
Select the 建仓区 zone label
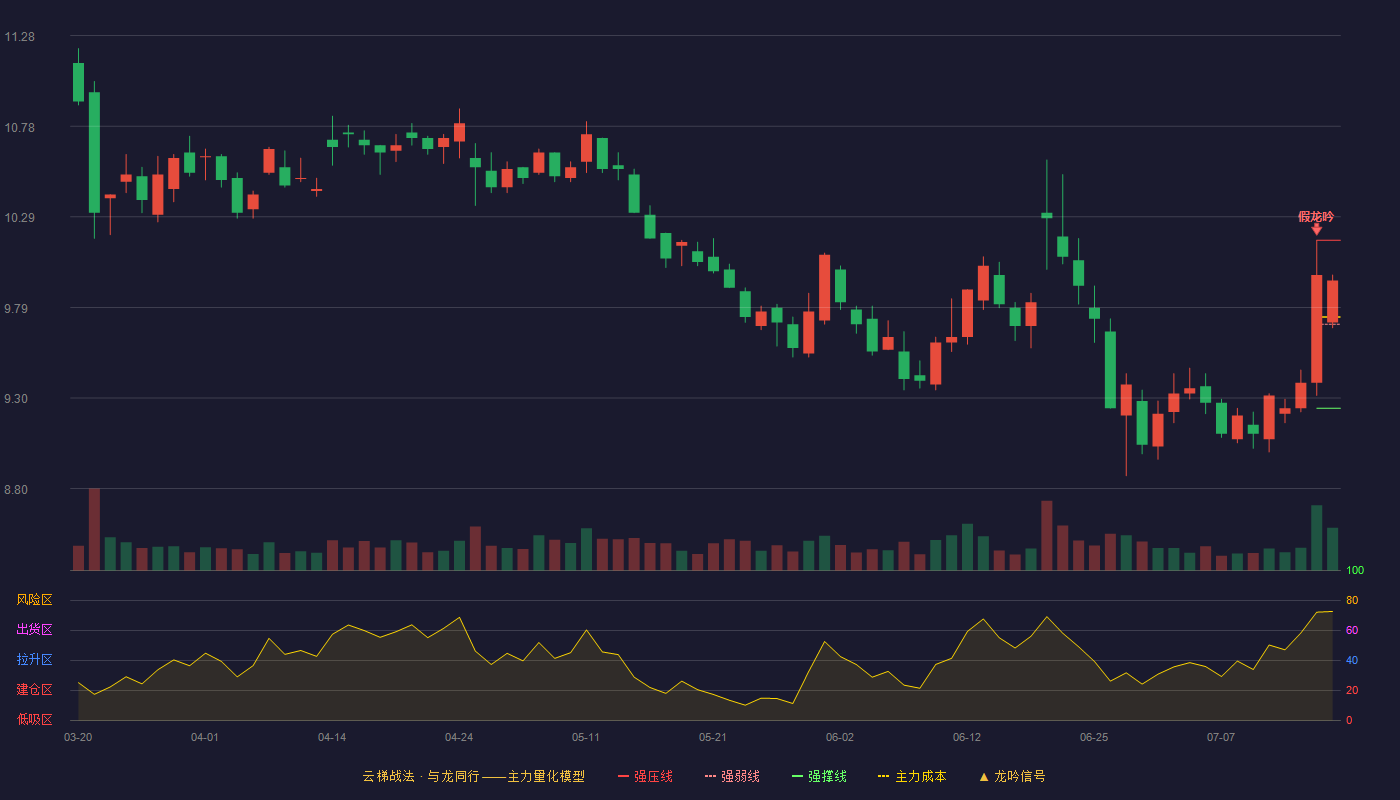tap(34, 690)
